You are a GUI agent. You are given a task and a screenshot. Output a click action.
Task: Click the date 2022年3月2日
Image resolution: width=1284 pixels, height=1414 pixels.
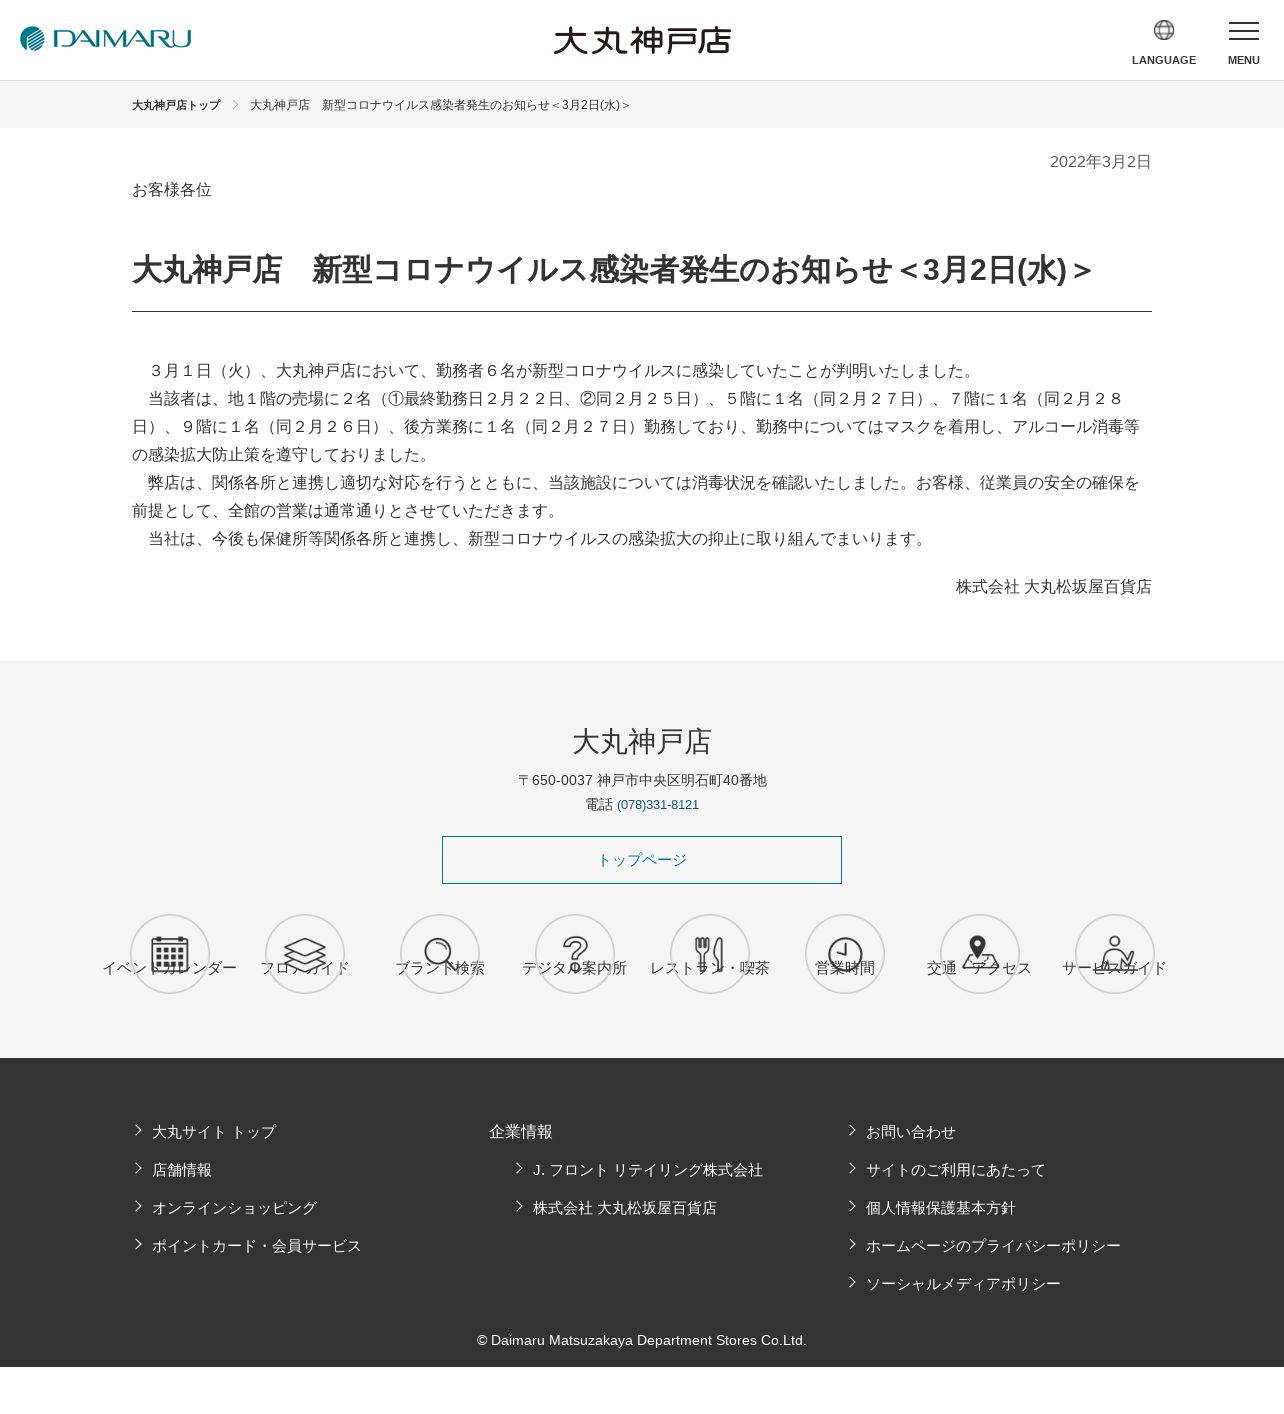click(1101, 162)
